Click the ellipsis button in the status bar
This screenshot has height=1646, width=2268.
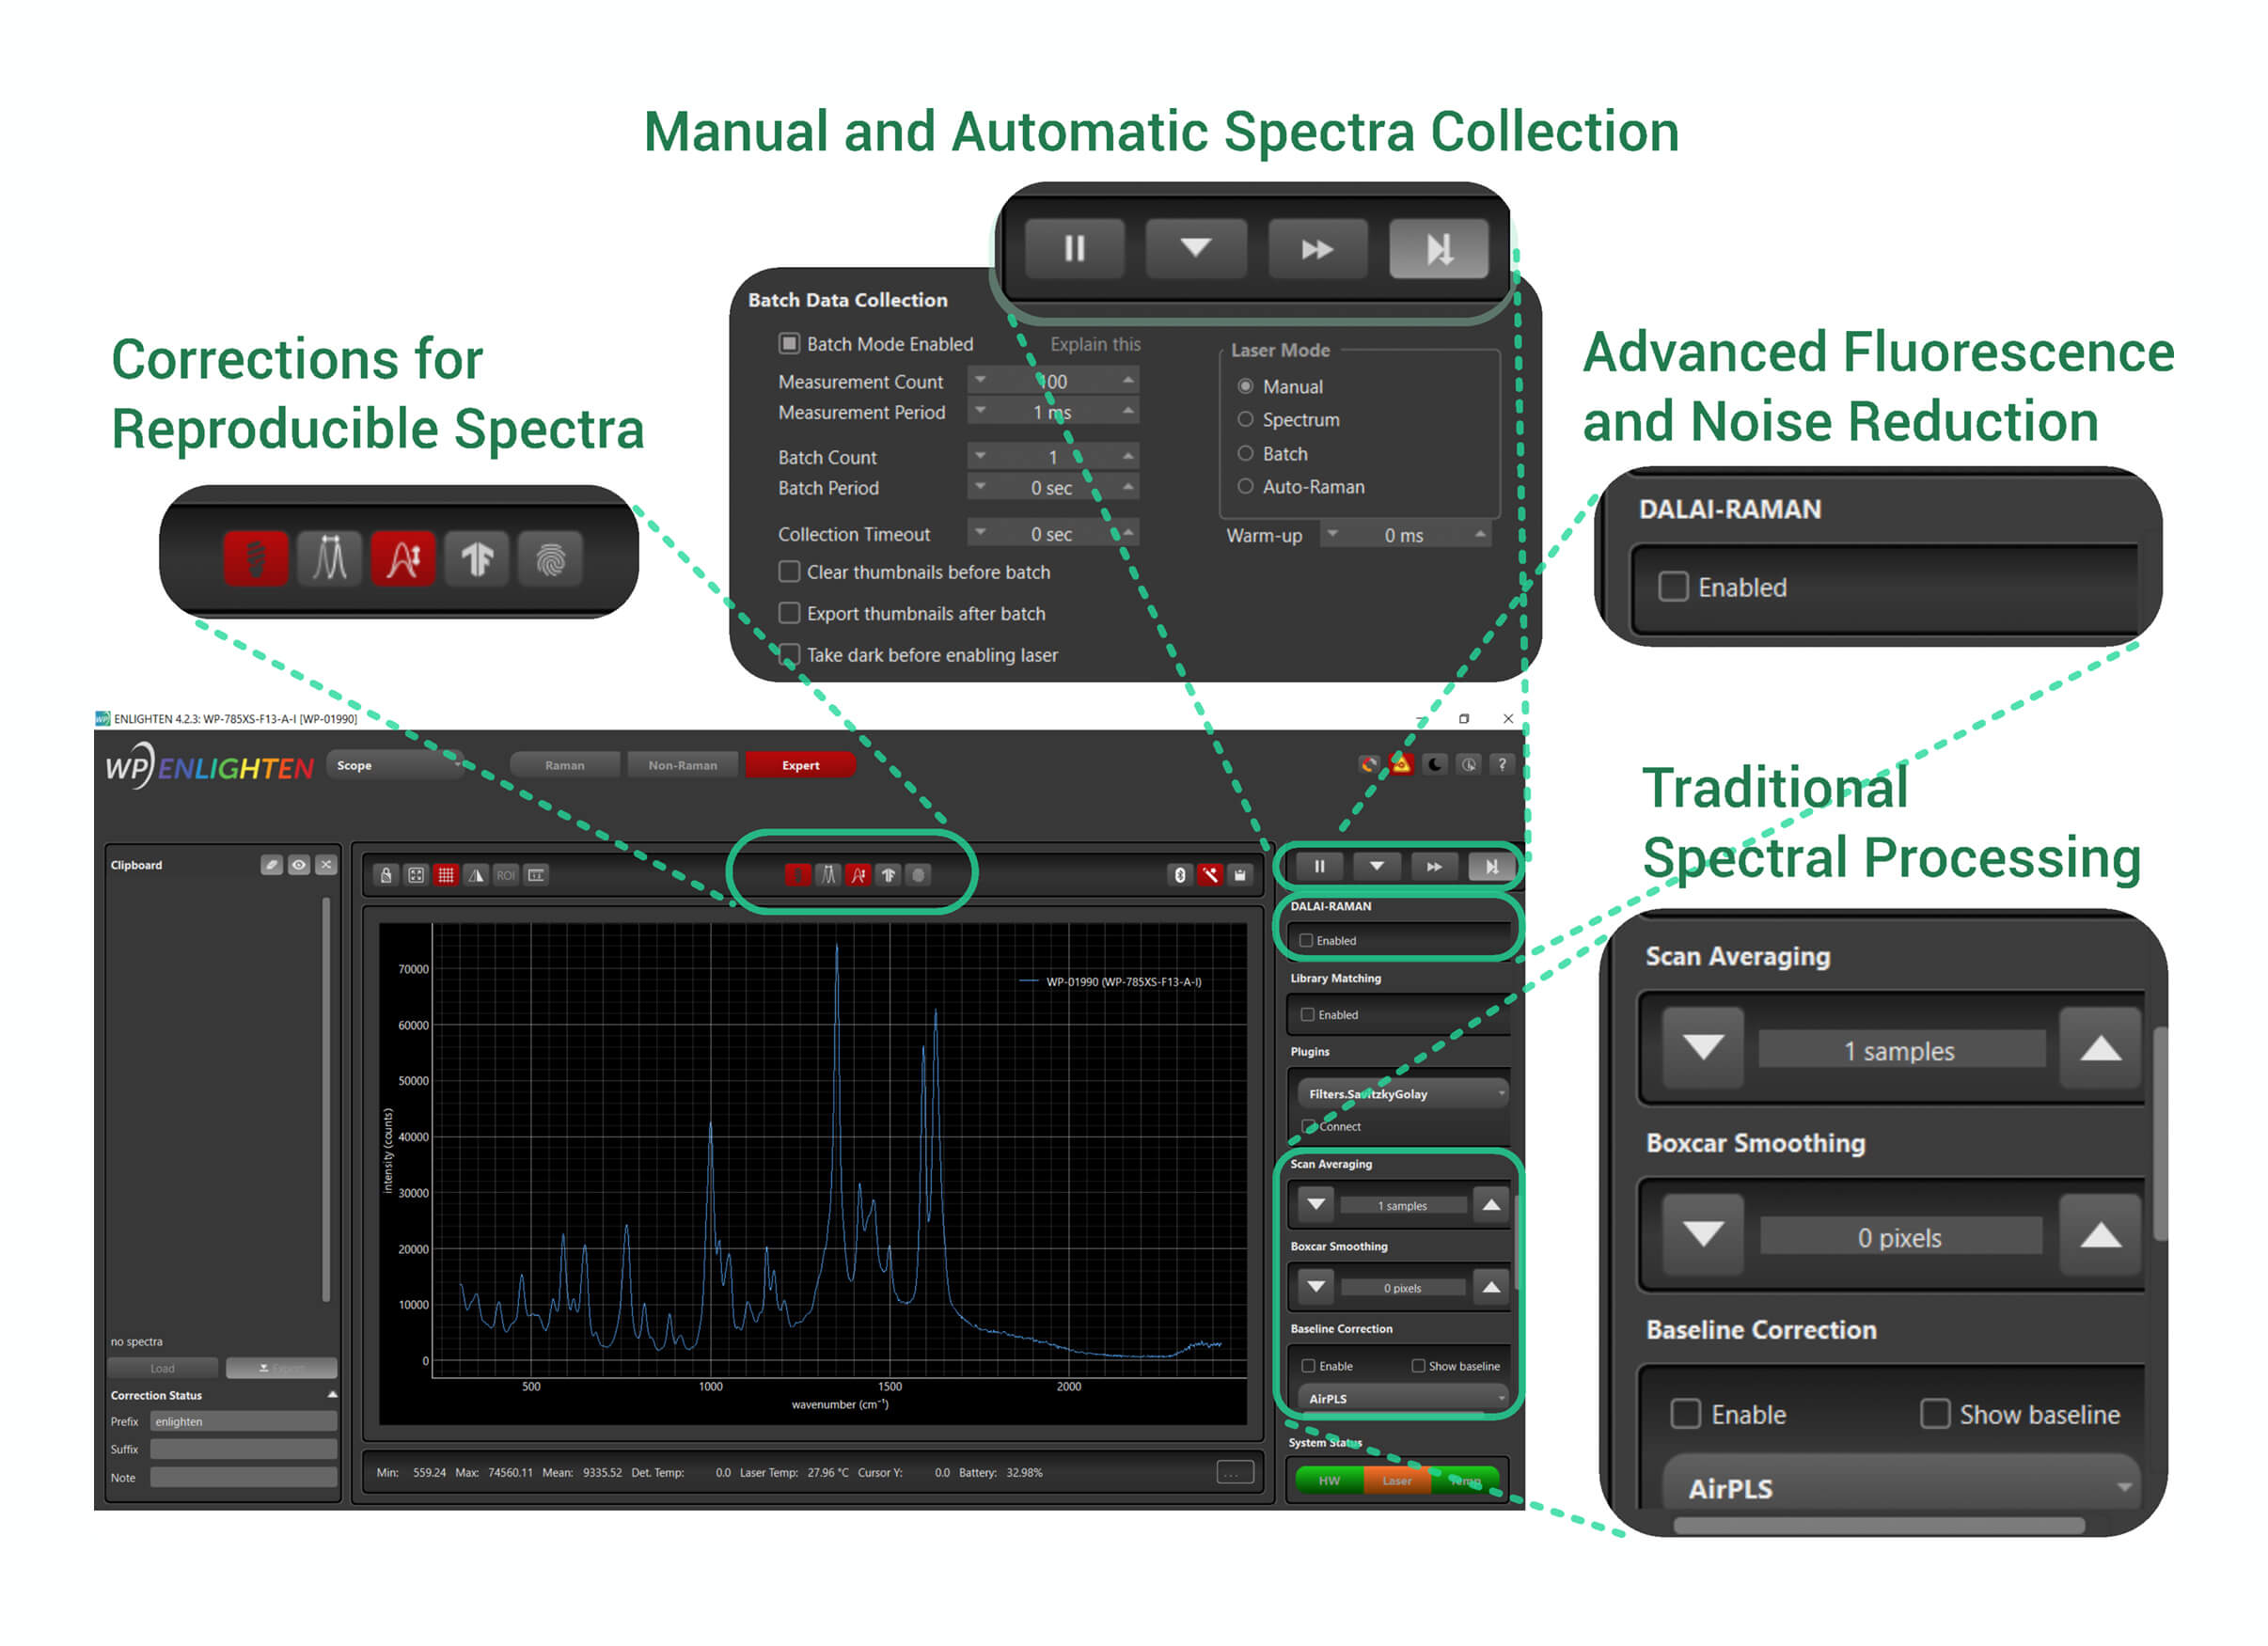point(1235,1473)
